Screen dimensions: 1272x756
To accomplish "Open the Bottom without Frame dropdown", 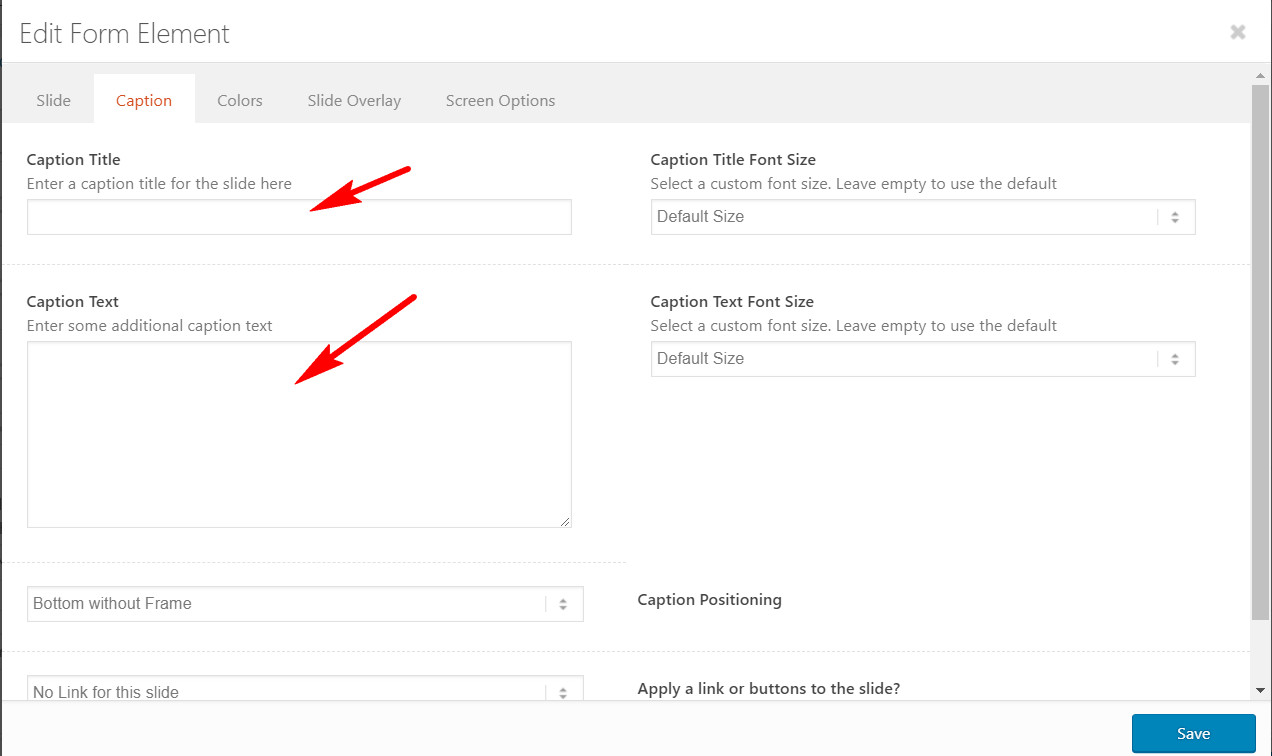I will [x=305, y=604].
